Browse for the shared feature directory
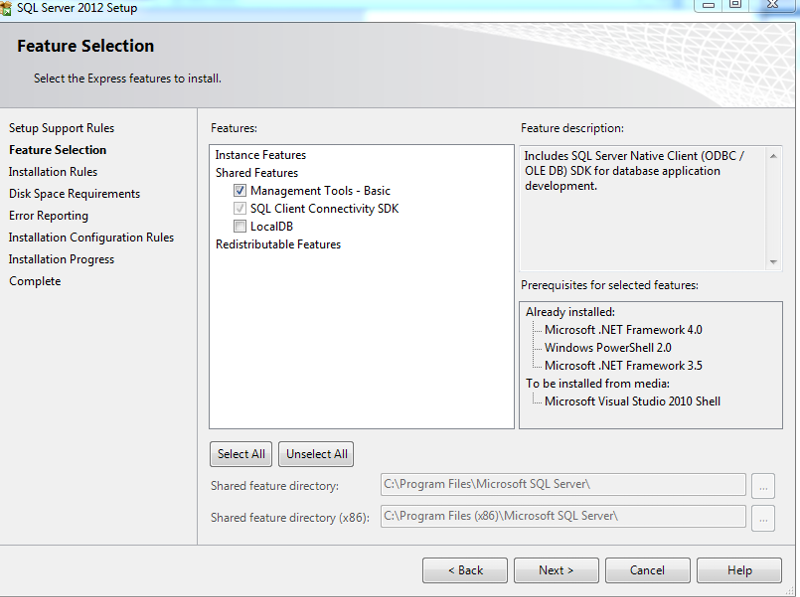This screenshot has height=597, width=800. point(763,486)
